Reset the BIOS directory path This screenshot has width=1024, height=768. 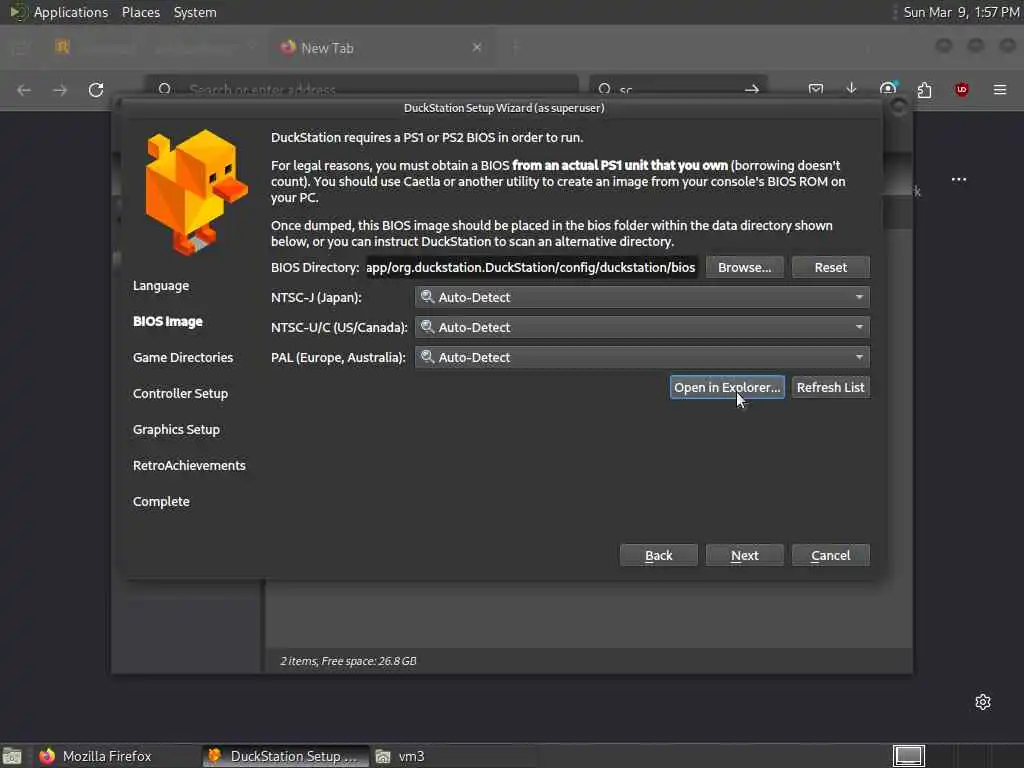(830, 267)
